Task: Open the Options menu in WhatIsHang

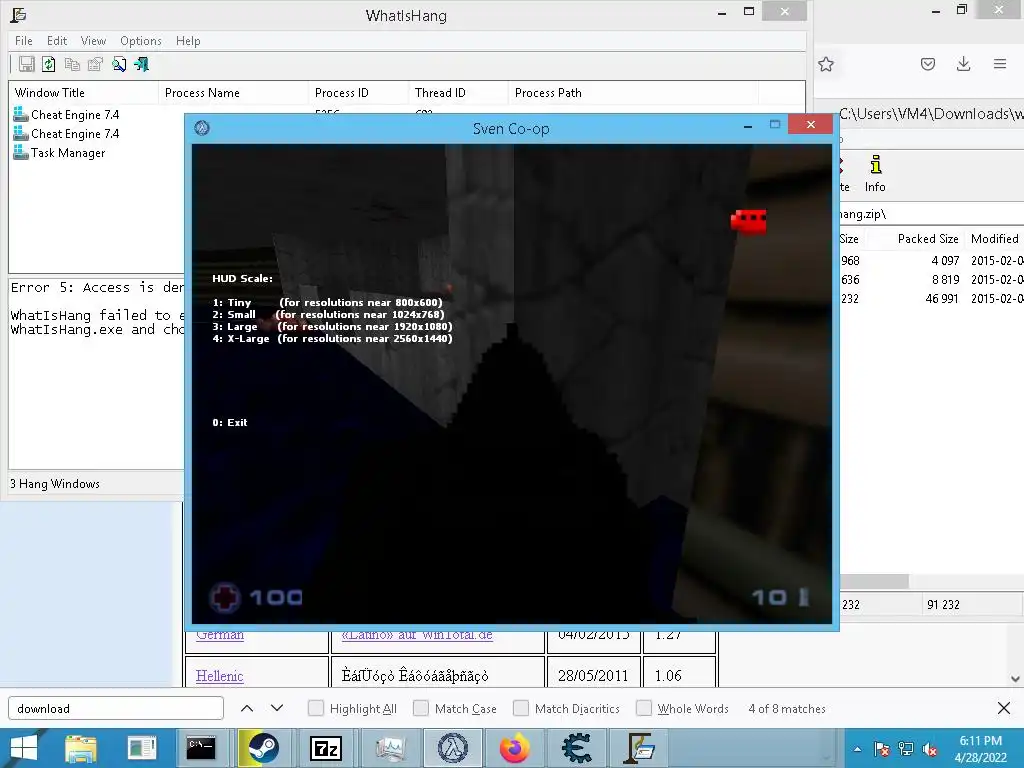Action: point(140,40)
